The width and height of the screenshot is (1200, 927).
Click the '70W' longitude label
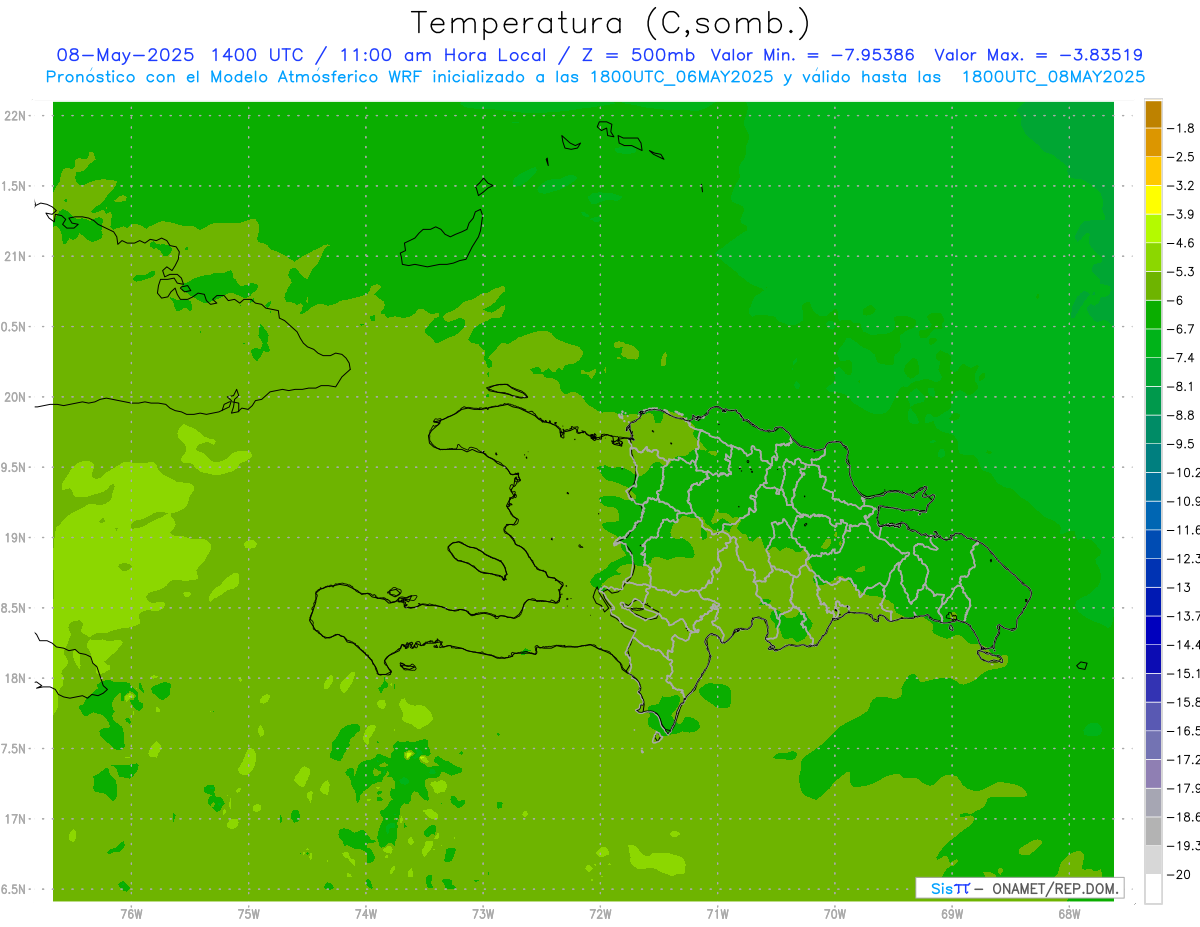(835, 914)
